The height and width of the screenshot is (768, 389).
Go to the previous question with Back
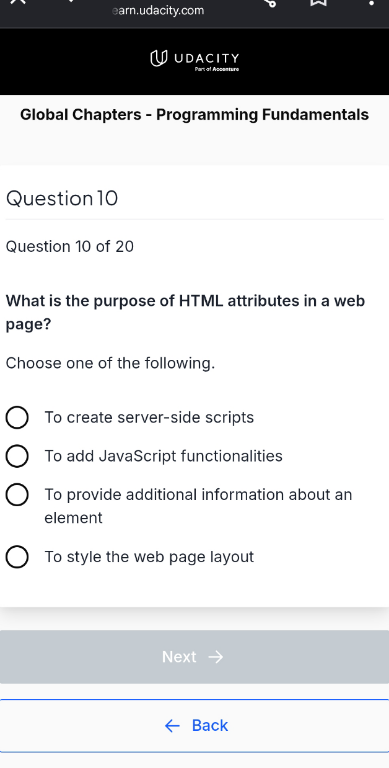tap(194, 725)
